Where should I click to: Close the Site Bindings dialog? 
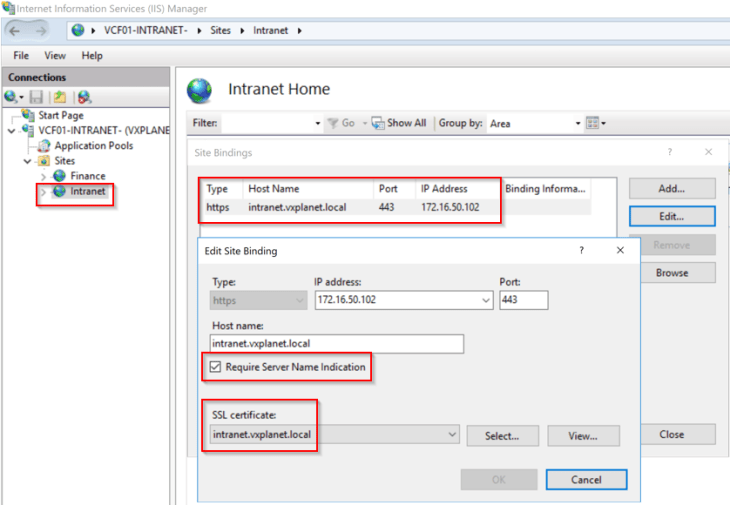709,152
